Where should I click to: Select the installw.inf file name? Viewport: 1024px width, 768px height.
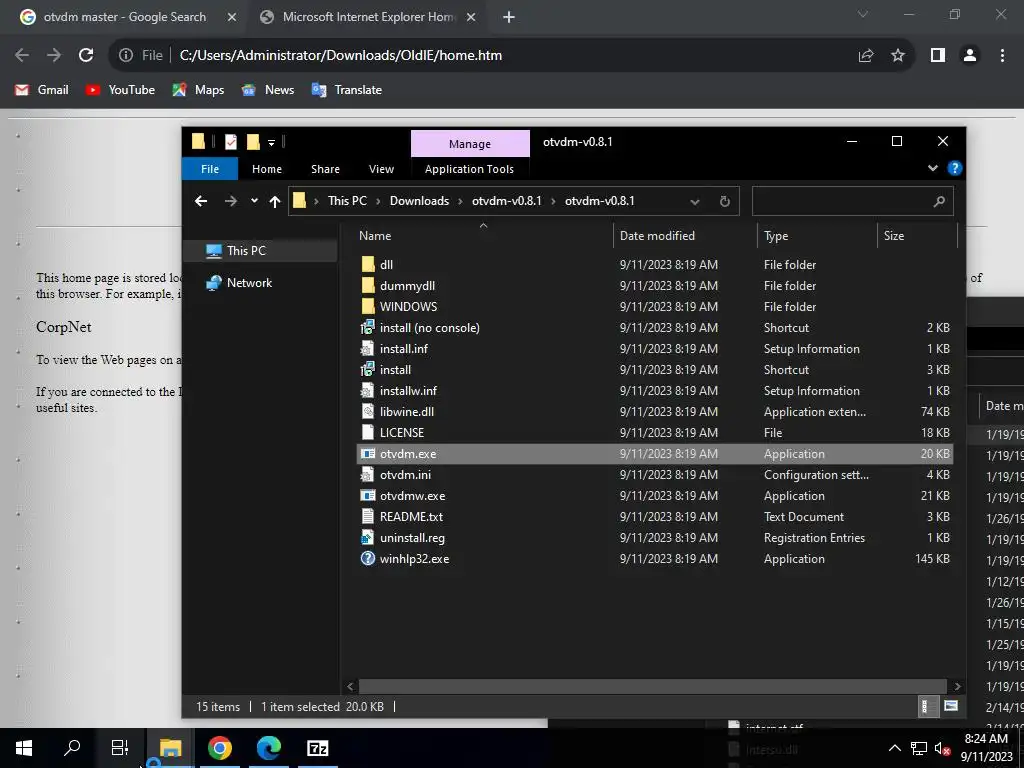click(x=408, y=391)
